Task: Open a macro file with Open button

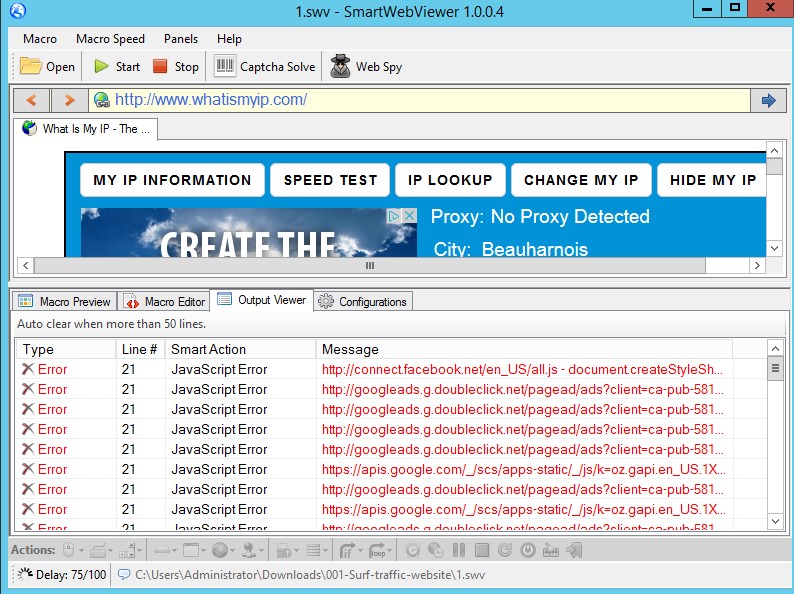Action: [x=47, y=66]
